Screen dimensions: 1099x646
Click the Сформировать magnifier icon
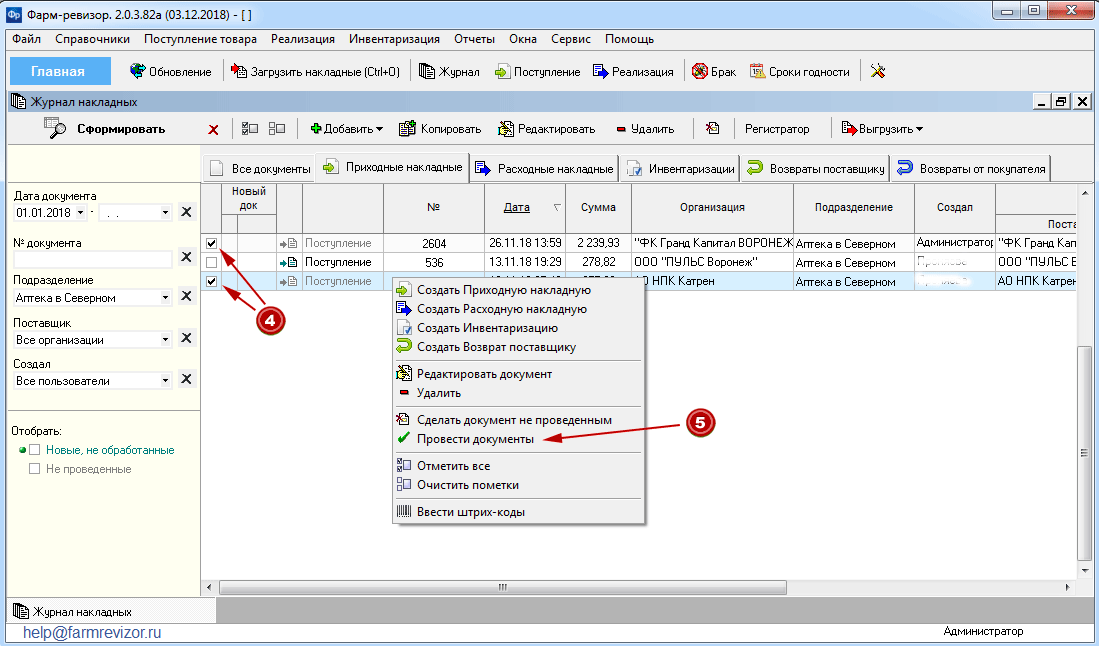pos(55,128)
